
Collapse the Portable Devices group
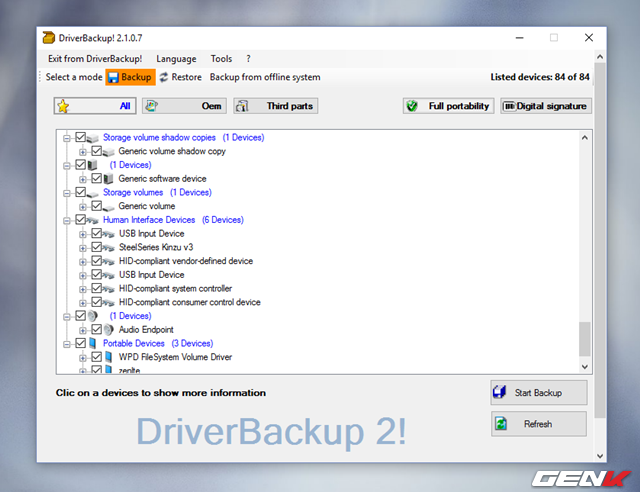[67, 344]
